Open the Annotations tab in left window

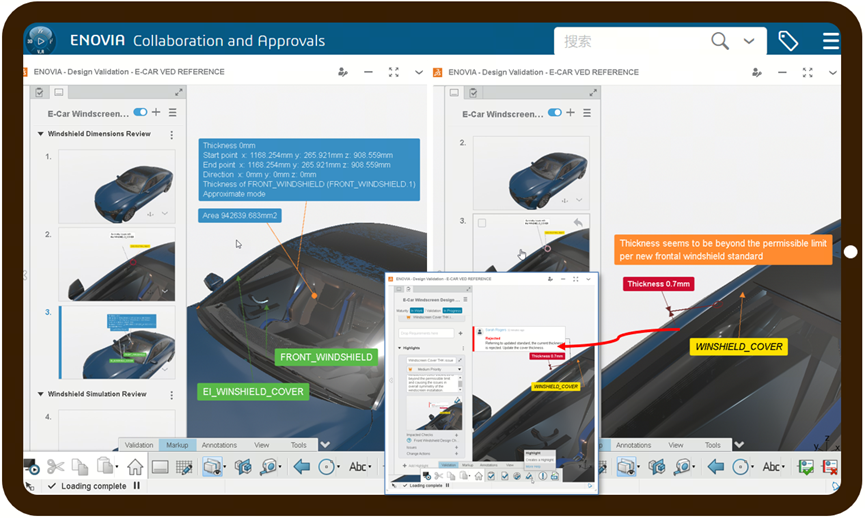point(219,445)
